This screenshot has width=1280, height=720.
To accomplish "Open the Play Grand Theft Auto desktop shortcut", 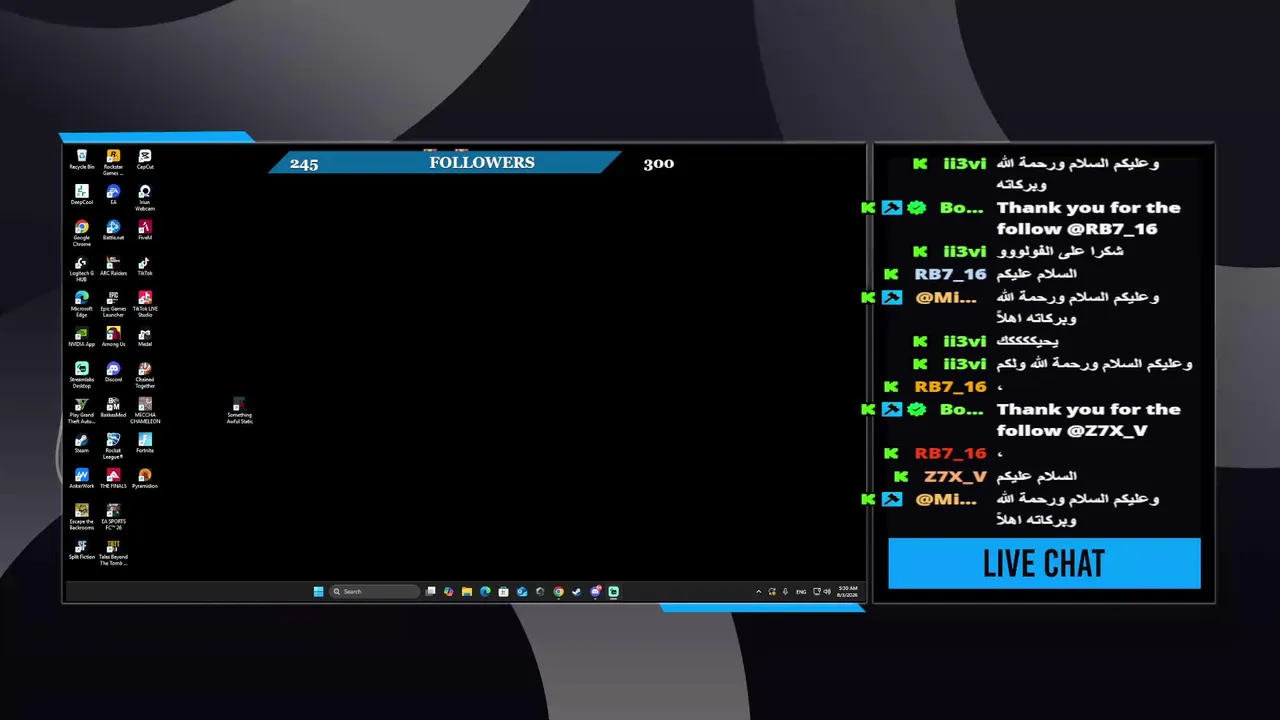I will click(x=82, y=410).
